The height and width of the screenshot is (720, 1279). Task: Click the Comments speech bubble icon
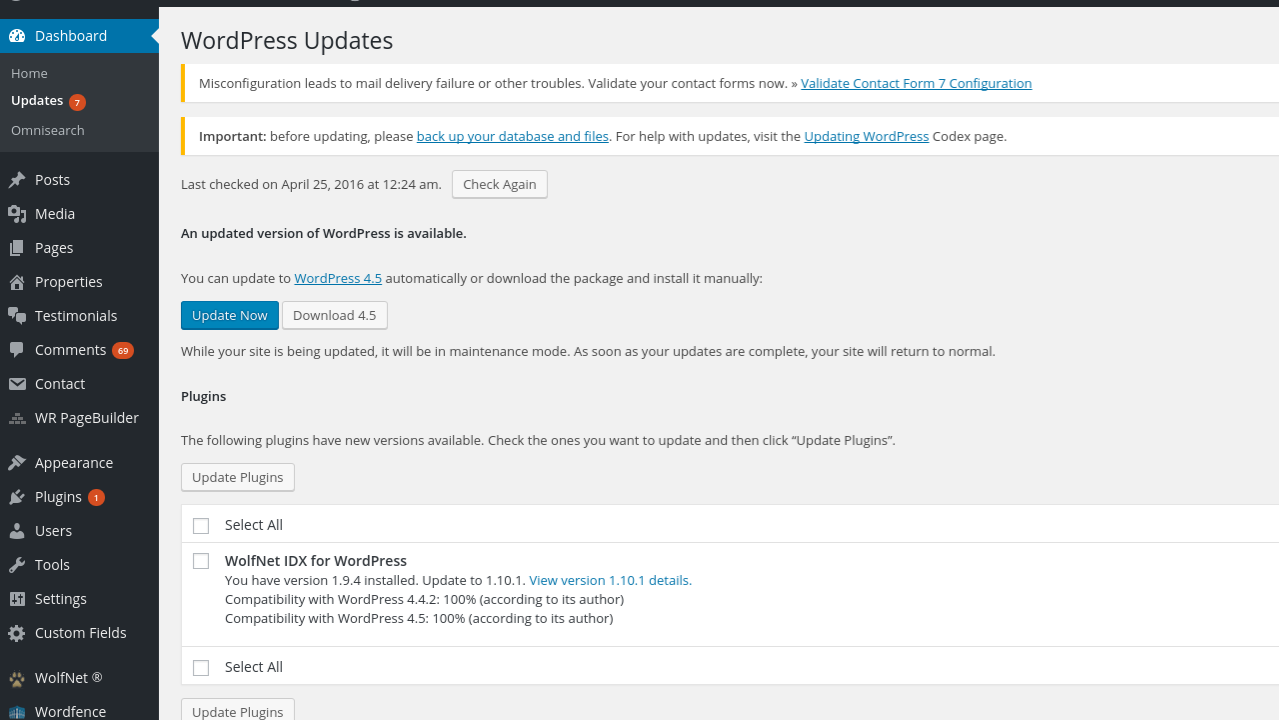[x=17, y=350]
